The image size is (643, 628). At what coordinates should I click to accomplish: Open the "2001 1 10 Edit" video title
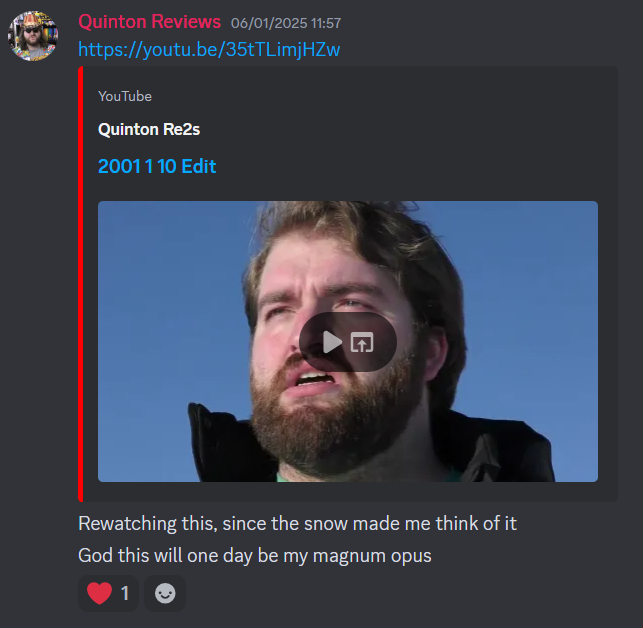click(157, 166)
